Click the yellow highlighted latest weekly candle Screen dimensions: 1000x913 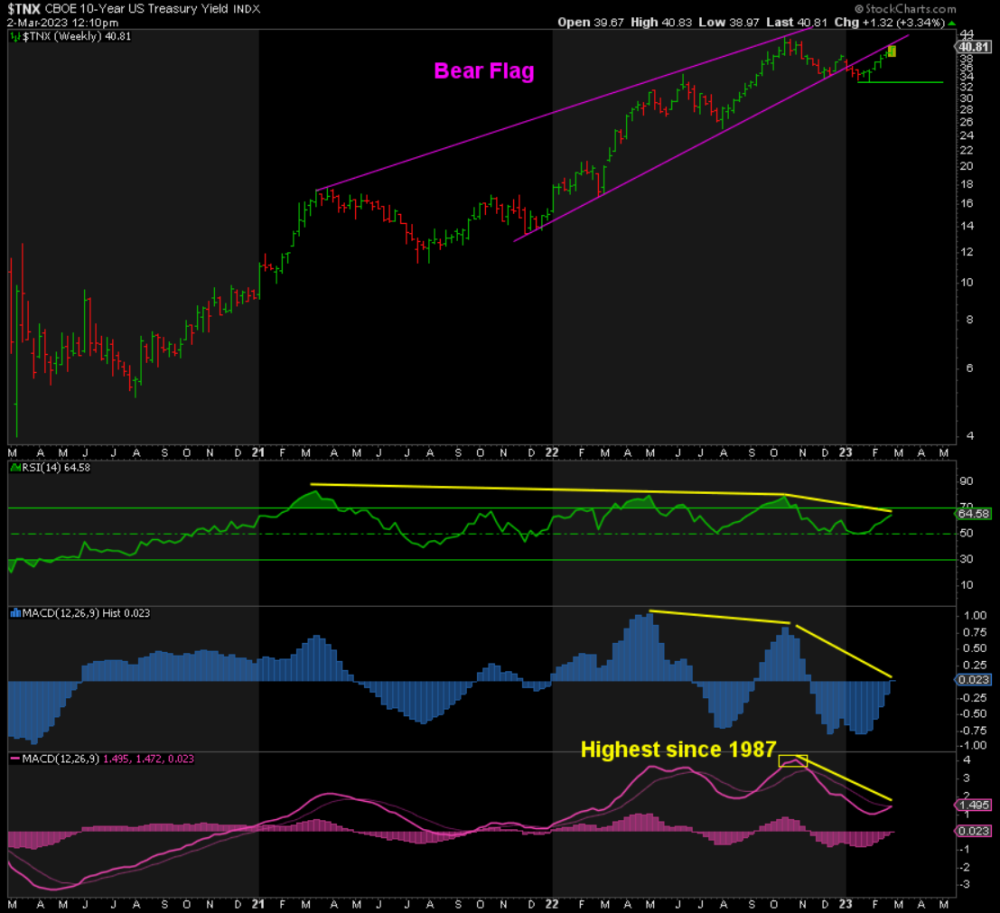[892, 51]
